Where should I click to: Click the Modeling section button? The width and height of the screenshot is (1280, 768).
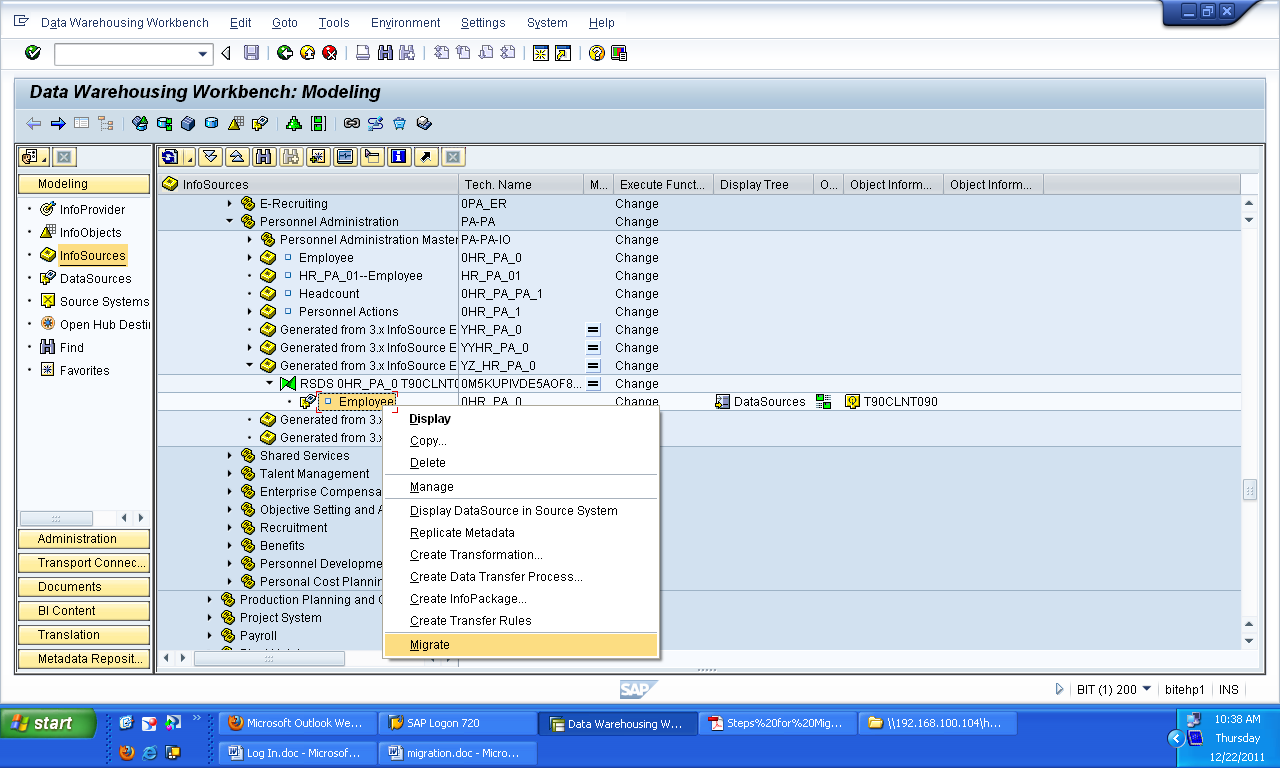tap(84, 184)
